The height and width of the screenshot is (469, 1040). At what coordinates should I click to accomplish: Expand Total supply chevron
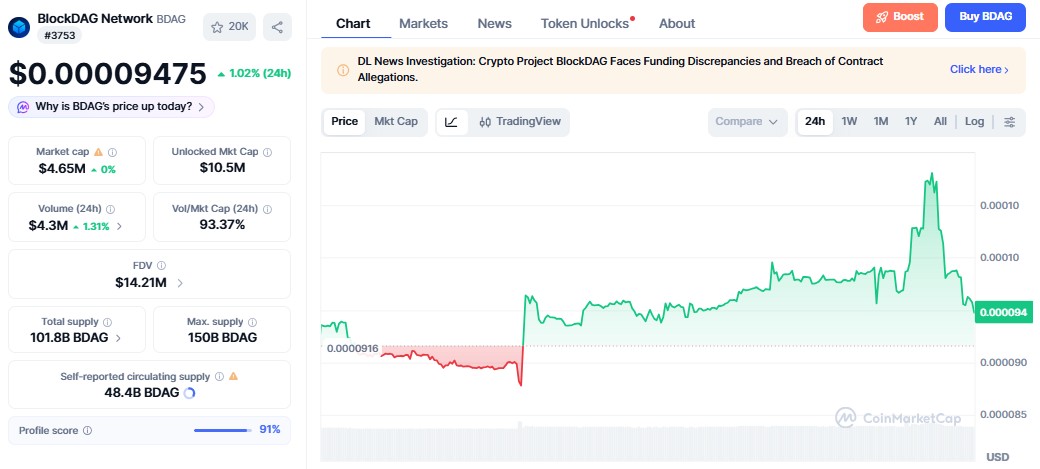click(x=119, y=338)
